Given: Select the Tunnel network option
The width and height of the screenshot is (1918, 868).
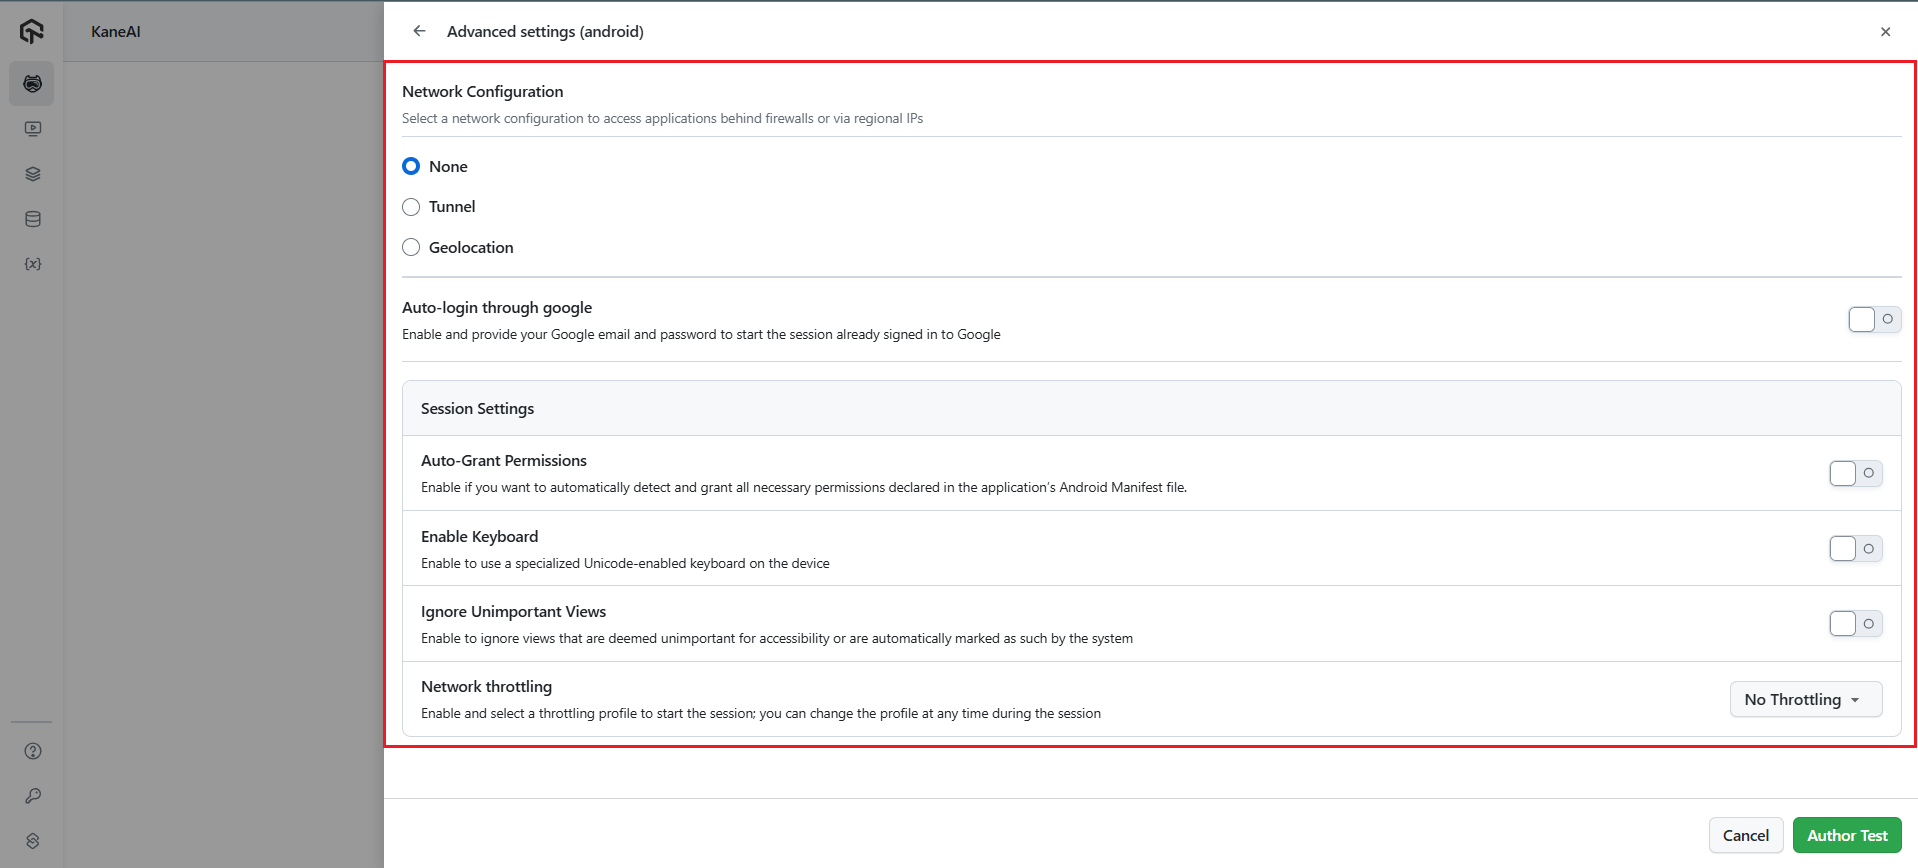Looking at the screenshot, I should tap(411, 207).
